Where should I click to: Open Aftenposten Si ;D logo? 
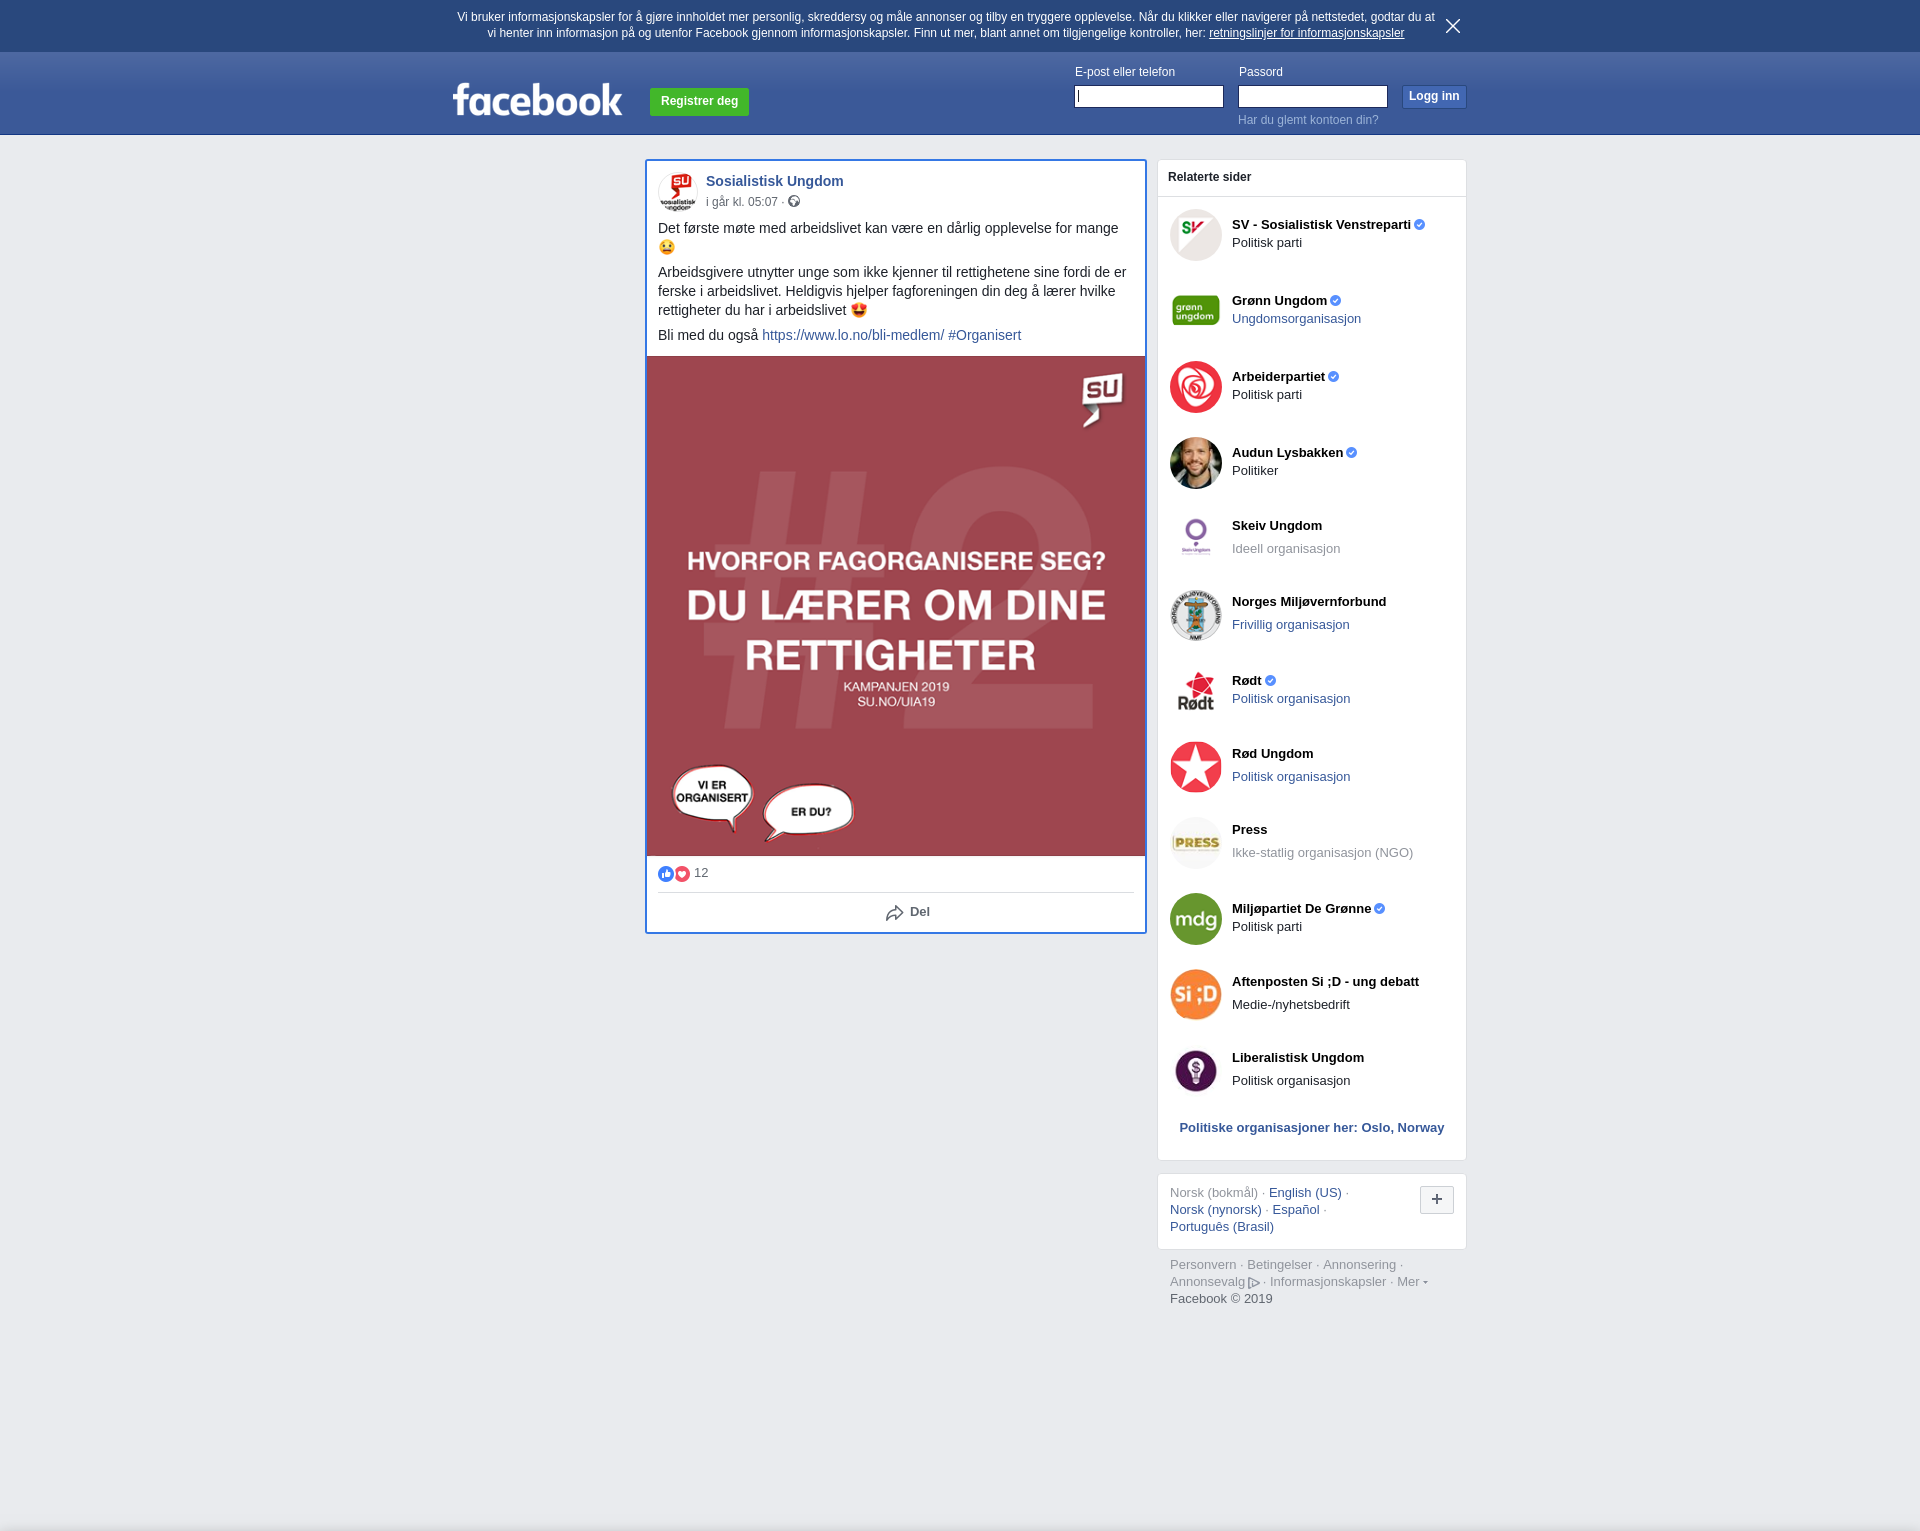pos(1196,995)
